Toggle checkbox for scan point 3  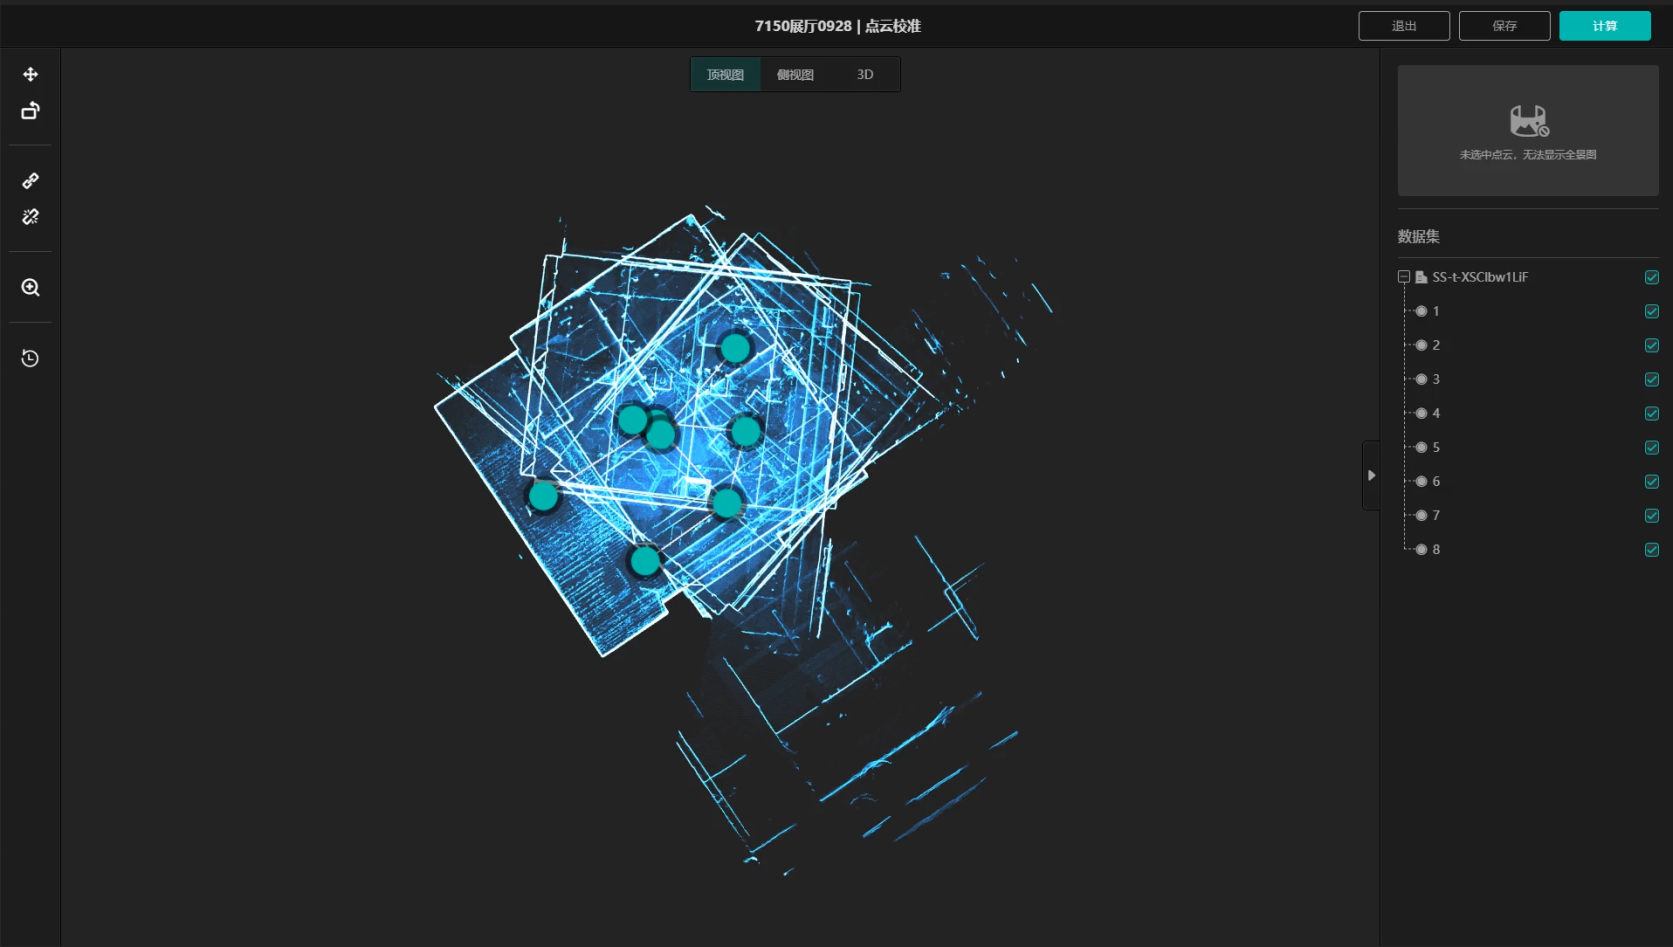tap(1651, 379)
